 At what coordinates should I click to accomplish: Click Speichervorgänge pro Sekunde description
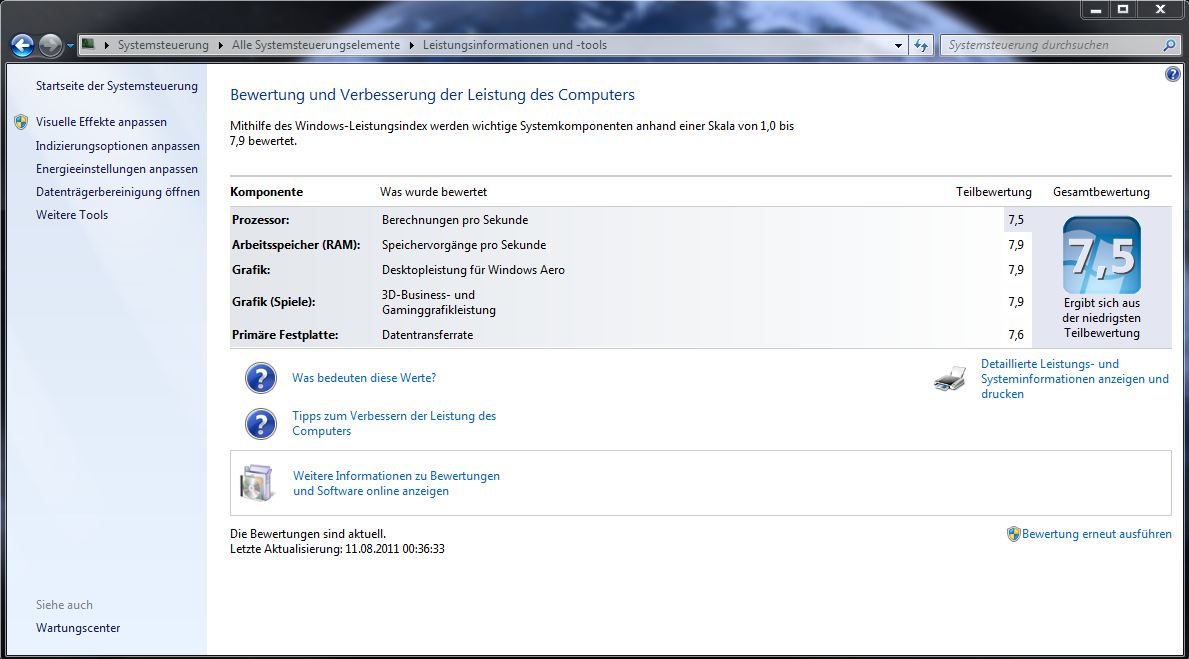[x=464, y=245]
